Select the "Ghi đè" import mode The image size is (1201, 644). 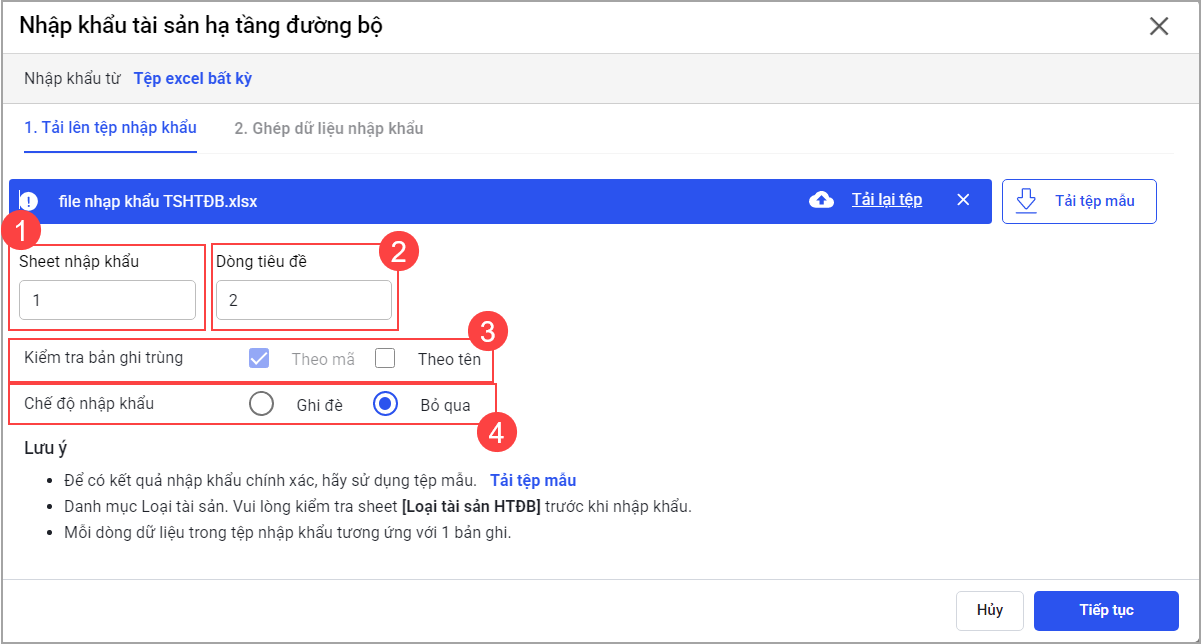[x=261, y=405]
